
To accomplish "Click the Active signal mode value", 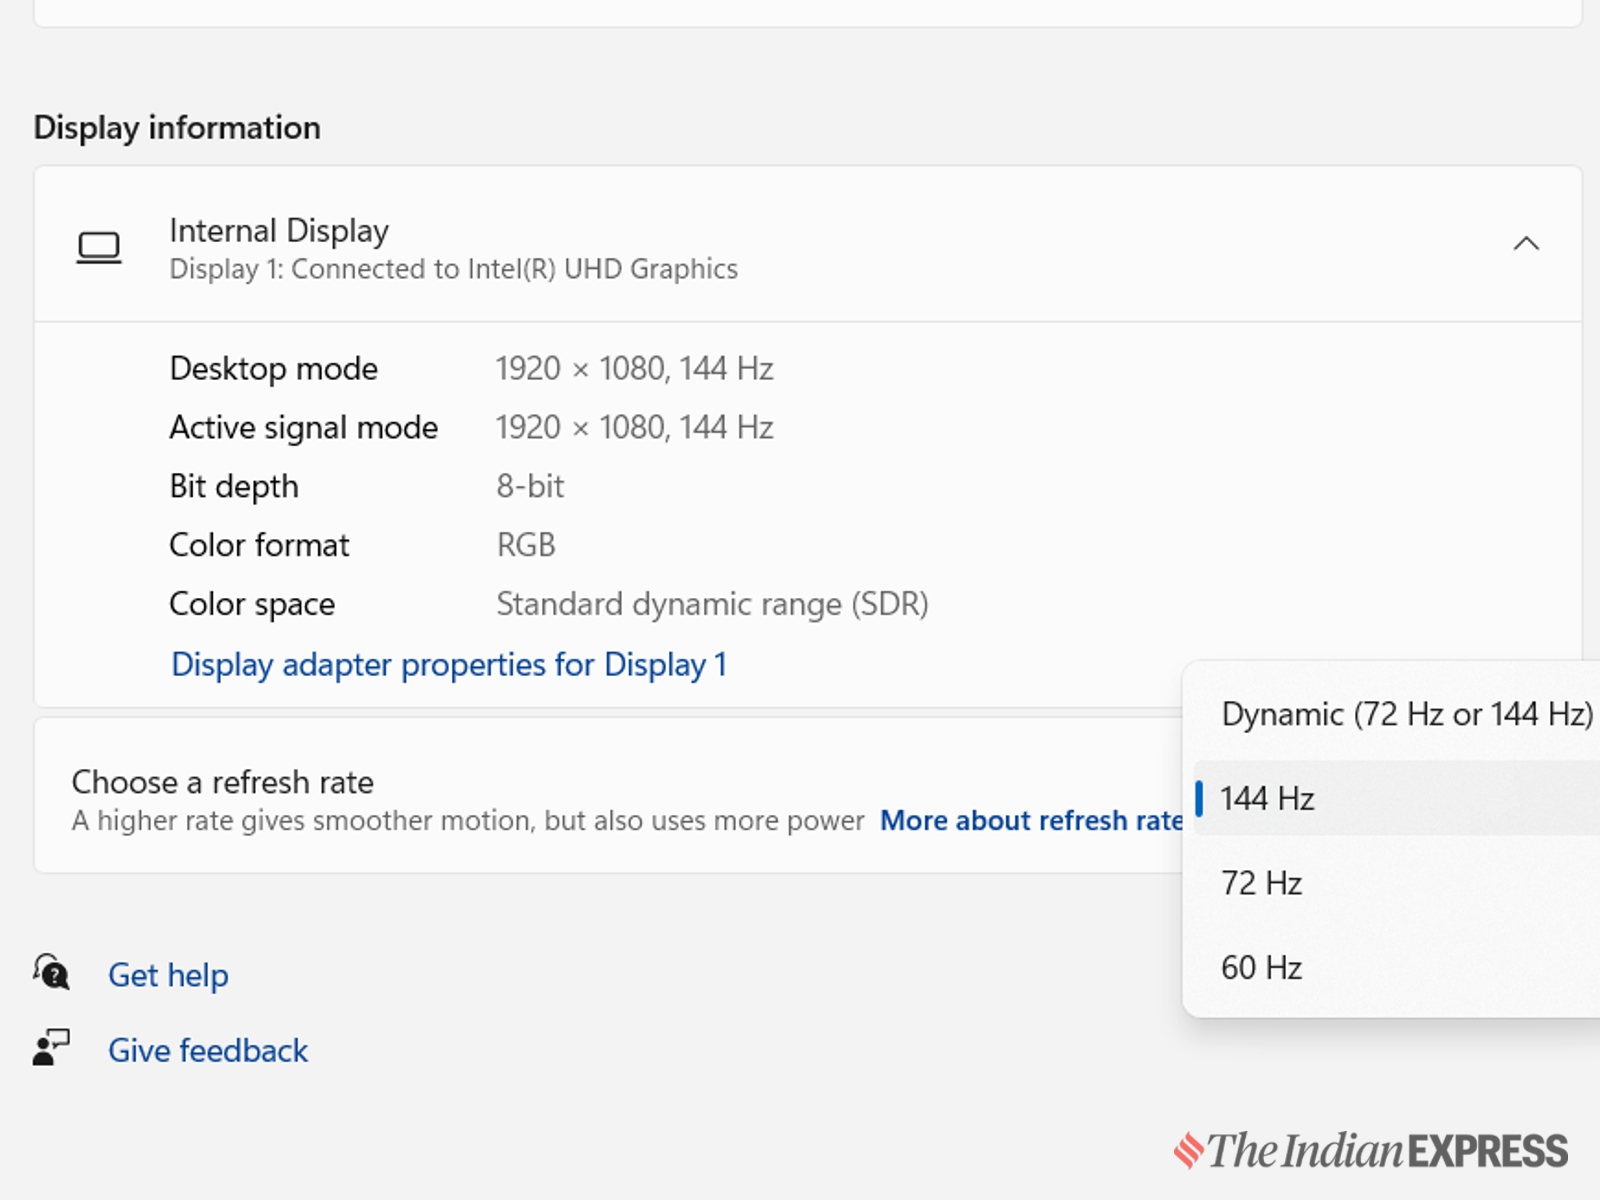I will [x=634, y=428].
